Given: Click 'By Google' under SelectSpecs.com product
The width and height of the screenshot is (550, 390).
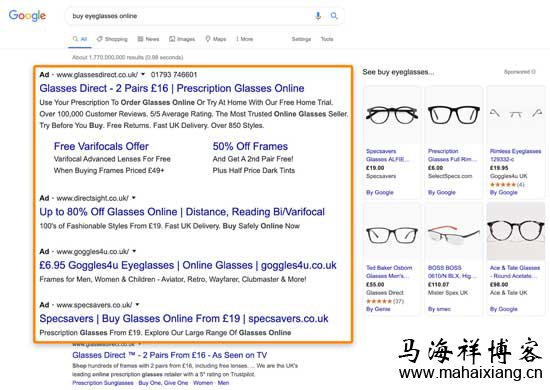Looking at the screenshot, I should (442, 192).
